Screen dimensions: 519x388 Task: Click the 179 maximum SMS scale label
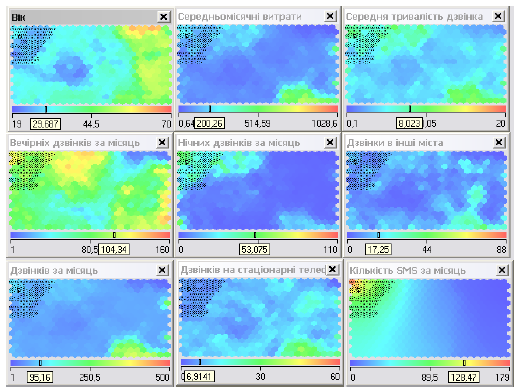(502, 377)
